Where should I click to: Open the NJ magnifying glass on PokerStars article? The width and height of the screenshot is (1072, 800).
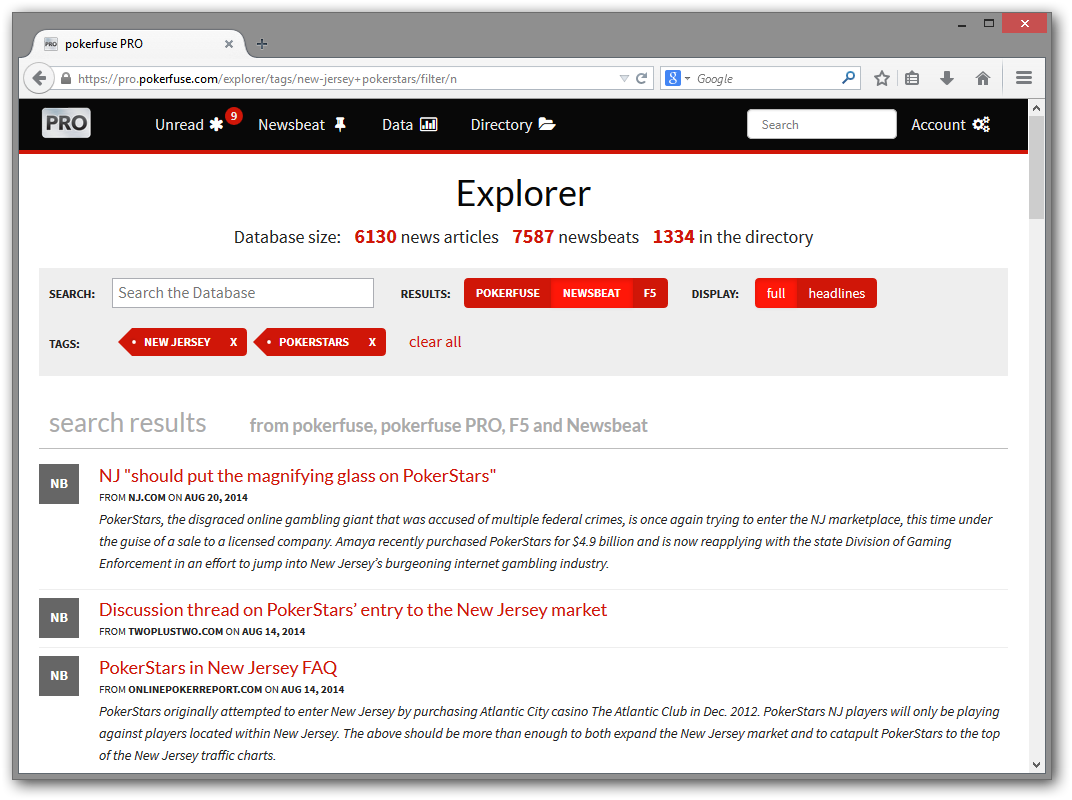(297, 476)
